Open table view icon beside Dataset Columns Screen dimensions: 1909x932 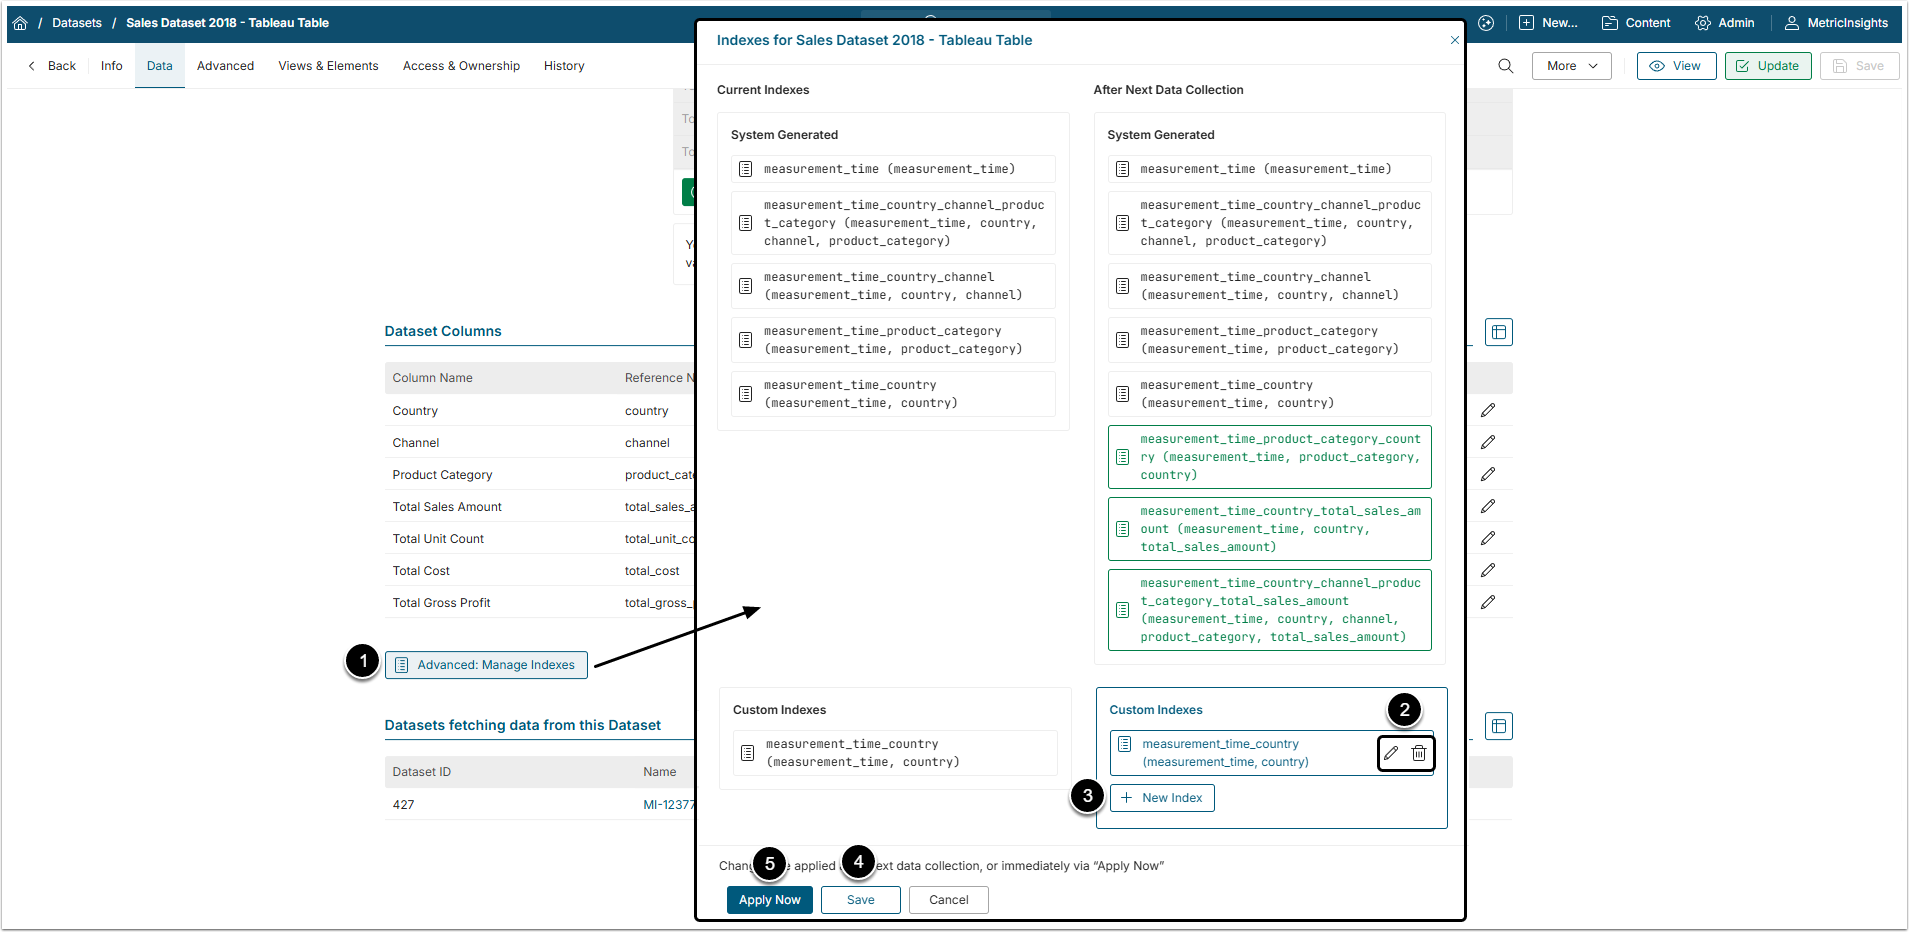click(x=1498, y=332)
